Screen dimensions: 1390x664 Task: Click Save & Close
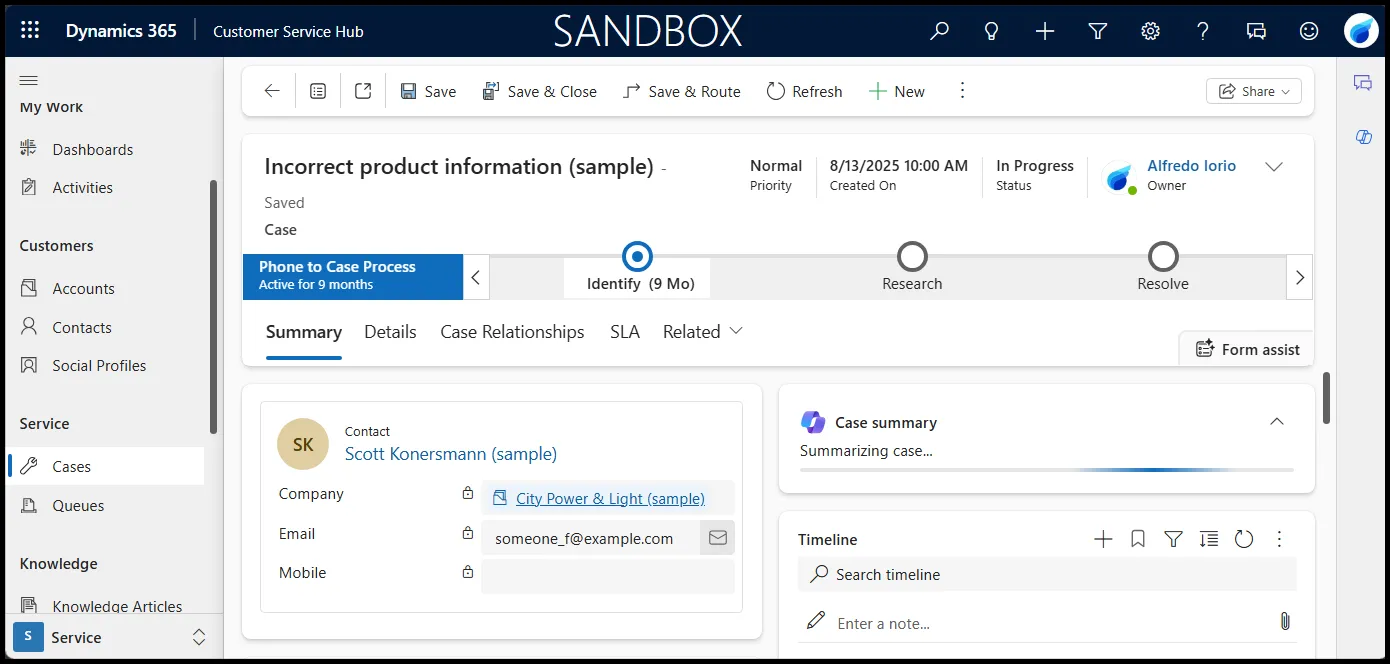539,91
